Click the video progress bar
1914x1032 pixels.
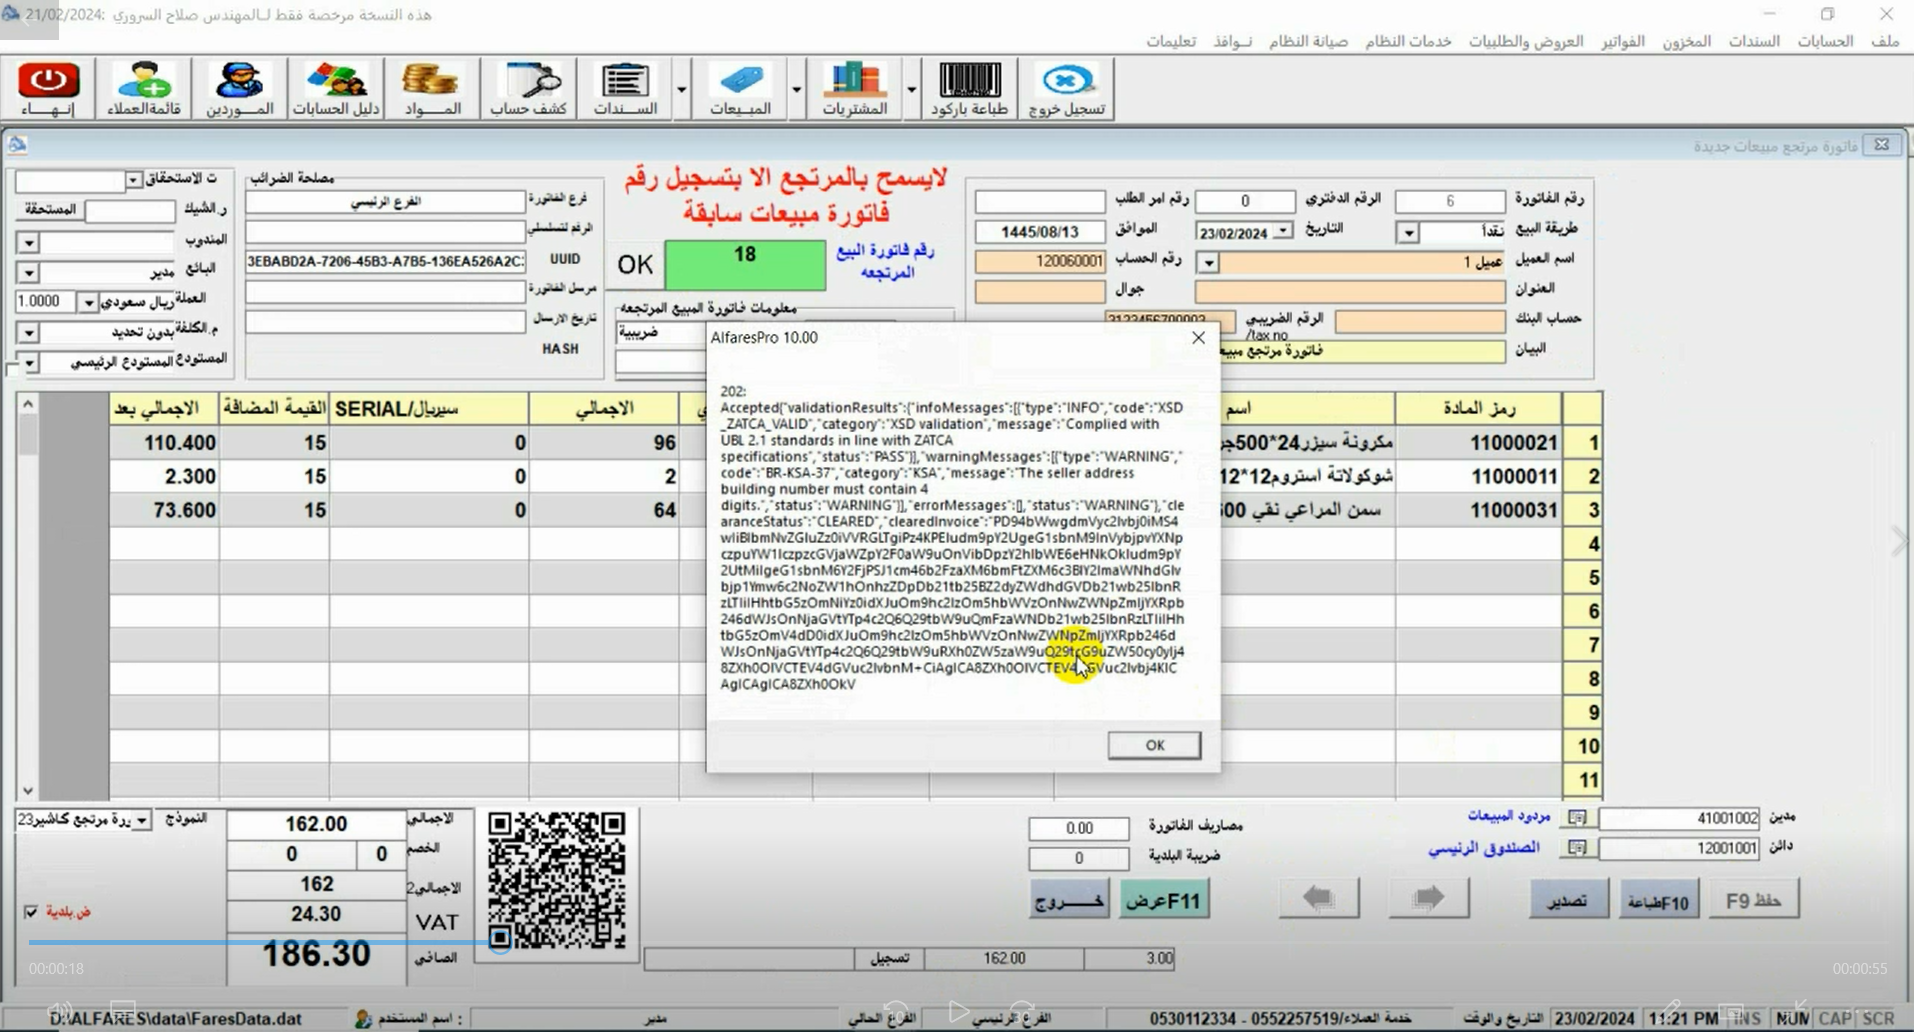(957, 941)
